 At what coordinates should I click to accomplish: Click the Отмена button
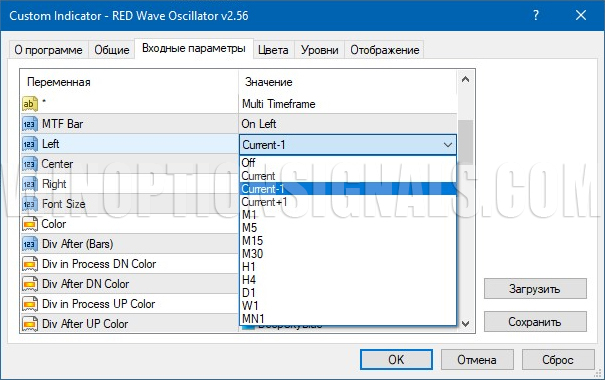coord(477,360)
